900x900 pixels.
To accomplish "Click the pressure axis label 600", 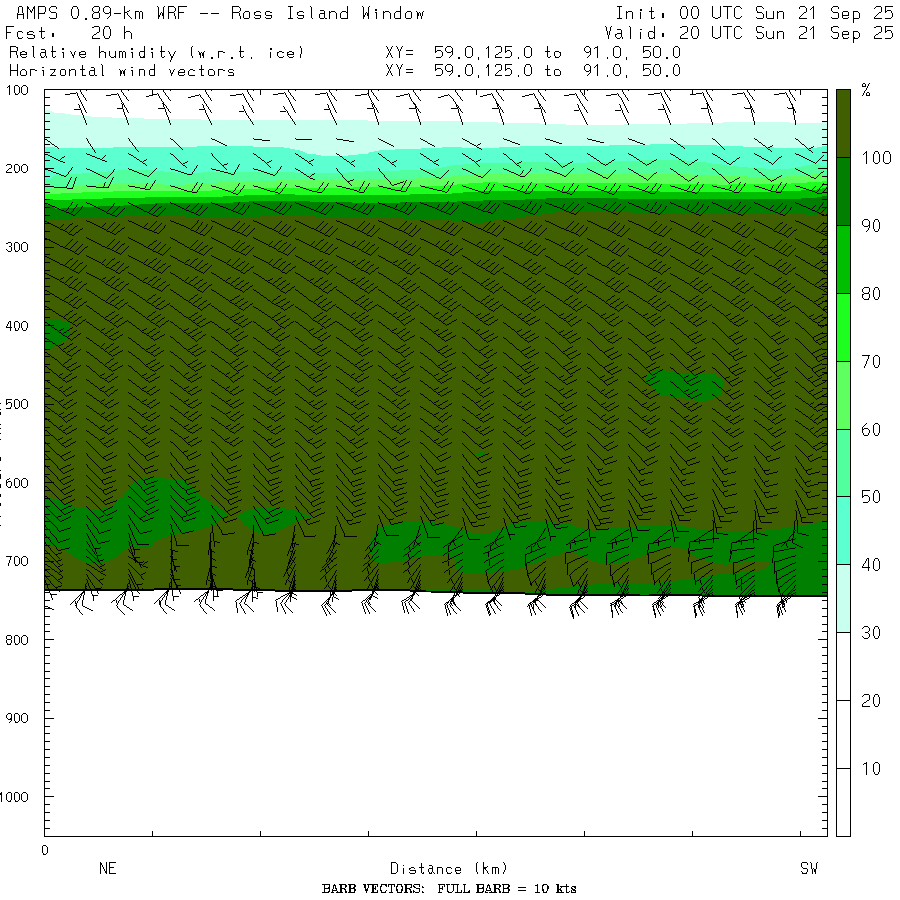I will click(x=17, y=483).
